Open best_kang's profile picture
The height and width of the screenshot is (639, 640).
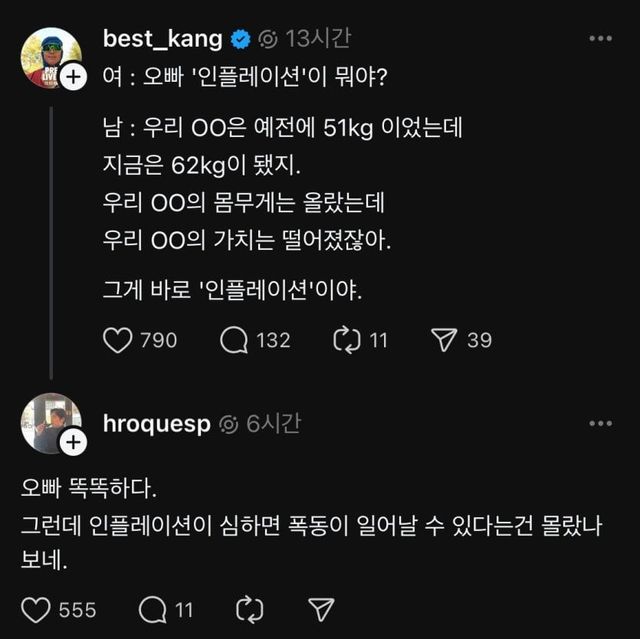(49, 56)
